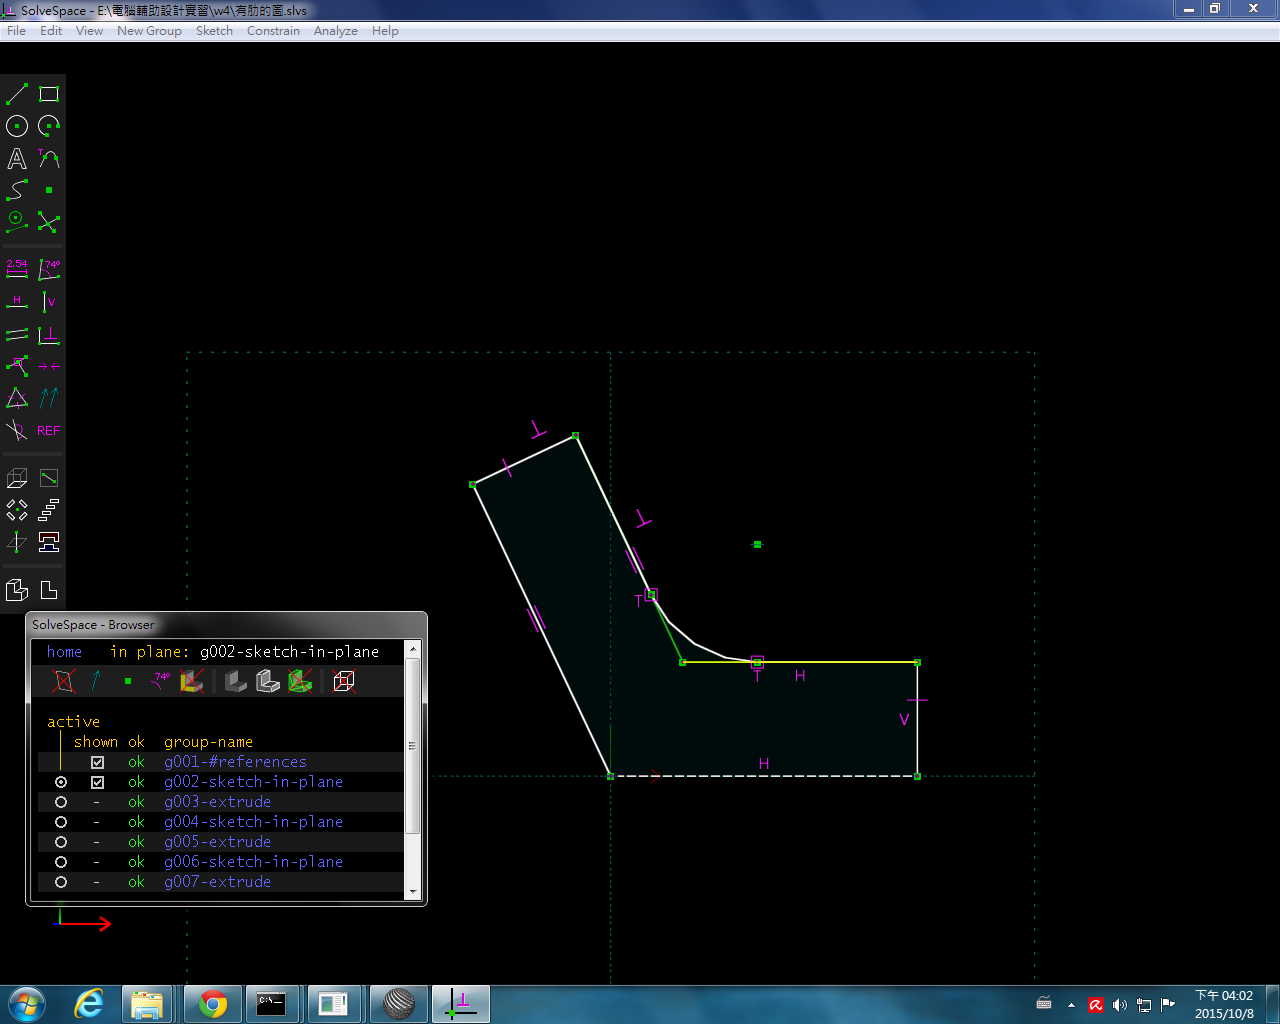Apply horizontal constraint H icon
The width and height of the screenshot is (1280, 1024).
click(17, 301)
